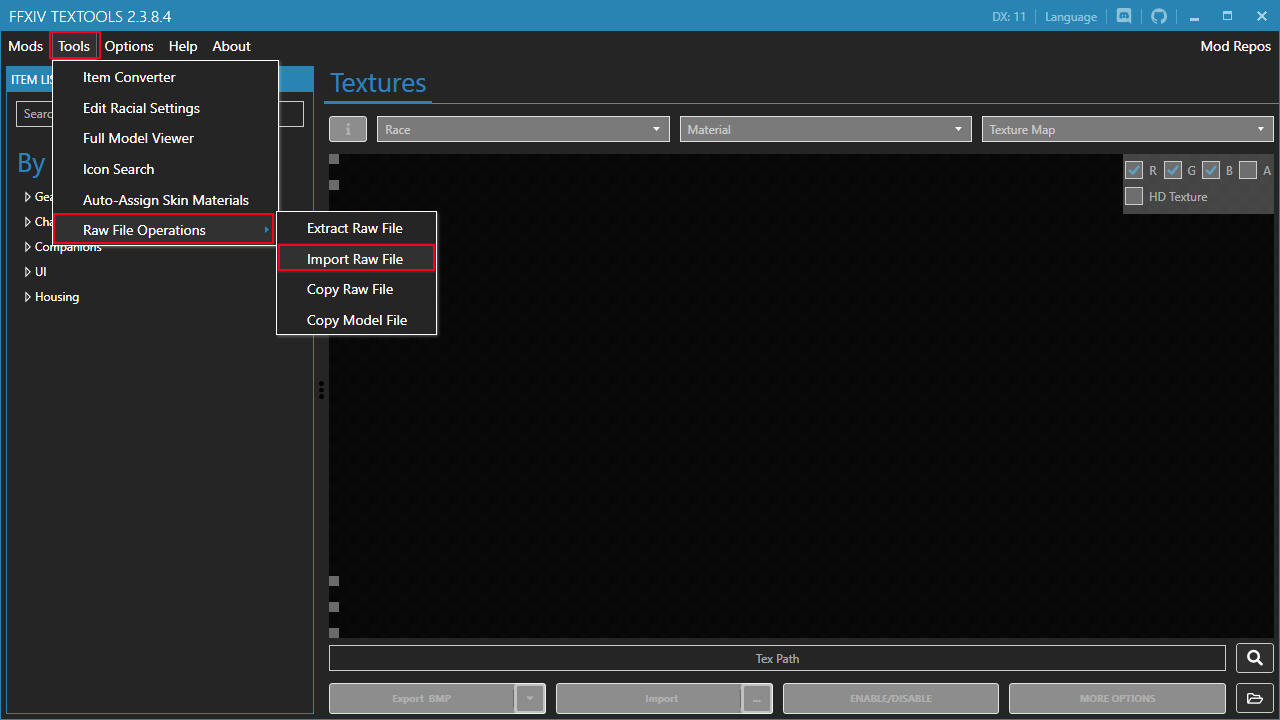Click the info button next to Race
The image size is (1280, 720).
click(348, 129)
